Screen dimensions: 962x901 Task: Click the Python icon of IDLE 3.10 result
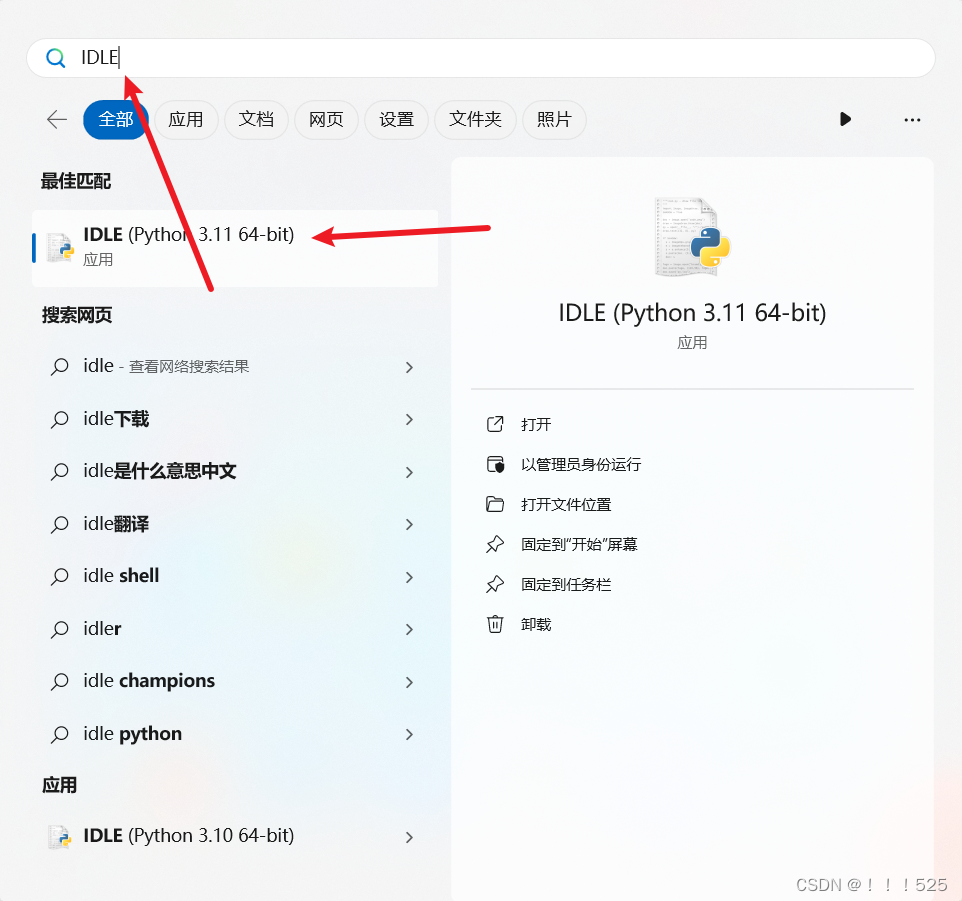[x=60, y=837]
